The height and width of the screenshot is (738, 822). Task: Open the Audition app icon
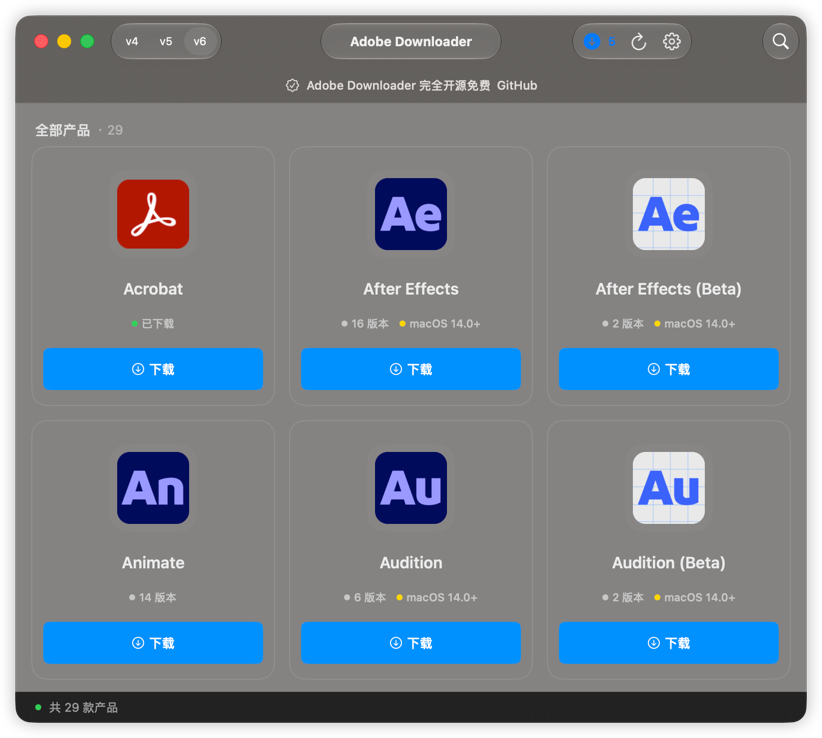(411, 488)
